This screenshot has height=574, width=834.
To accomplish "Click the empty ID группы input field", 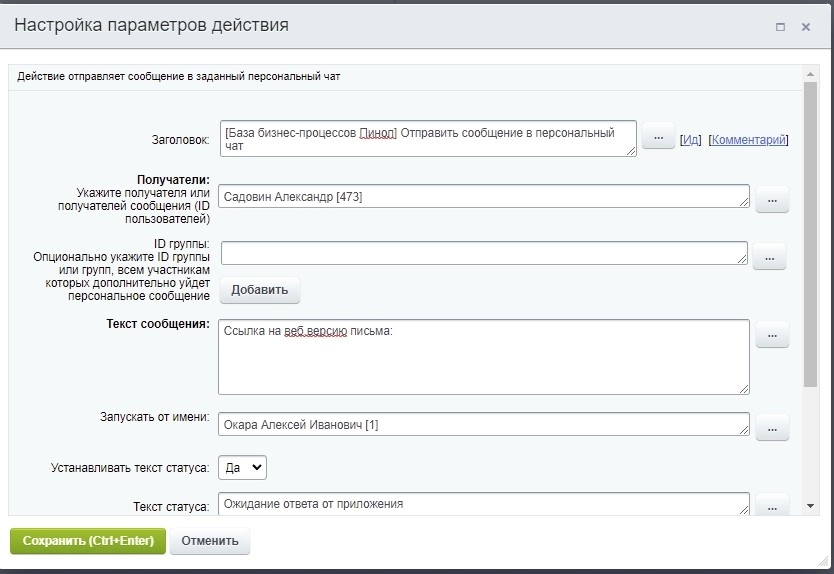I will (483, 254).
